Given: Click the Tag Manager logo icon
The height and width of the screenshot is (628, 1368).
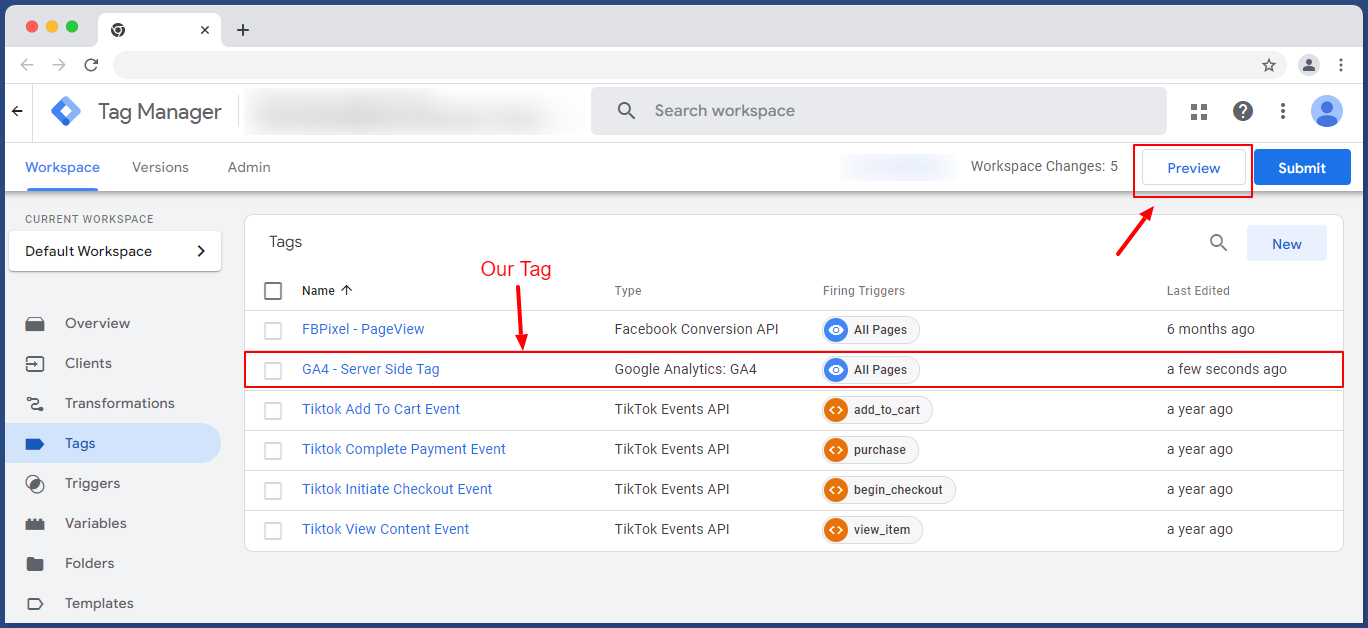Looking at the screenshot, I should (x=66, y=111).
